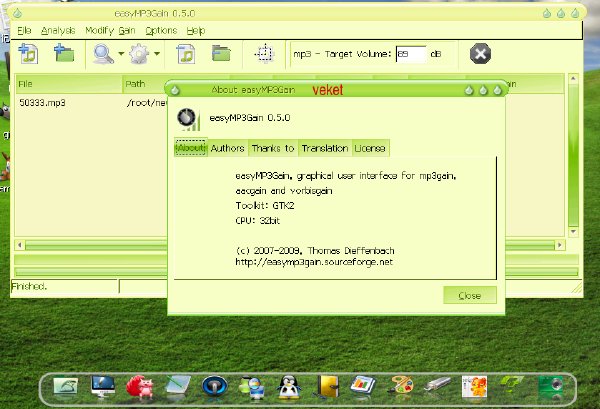Open the green arrows dock icon
Viewport: 600px width, 409px height.
[x=512, y=385]
